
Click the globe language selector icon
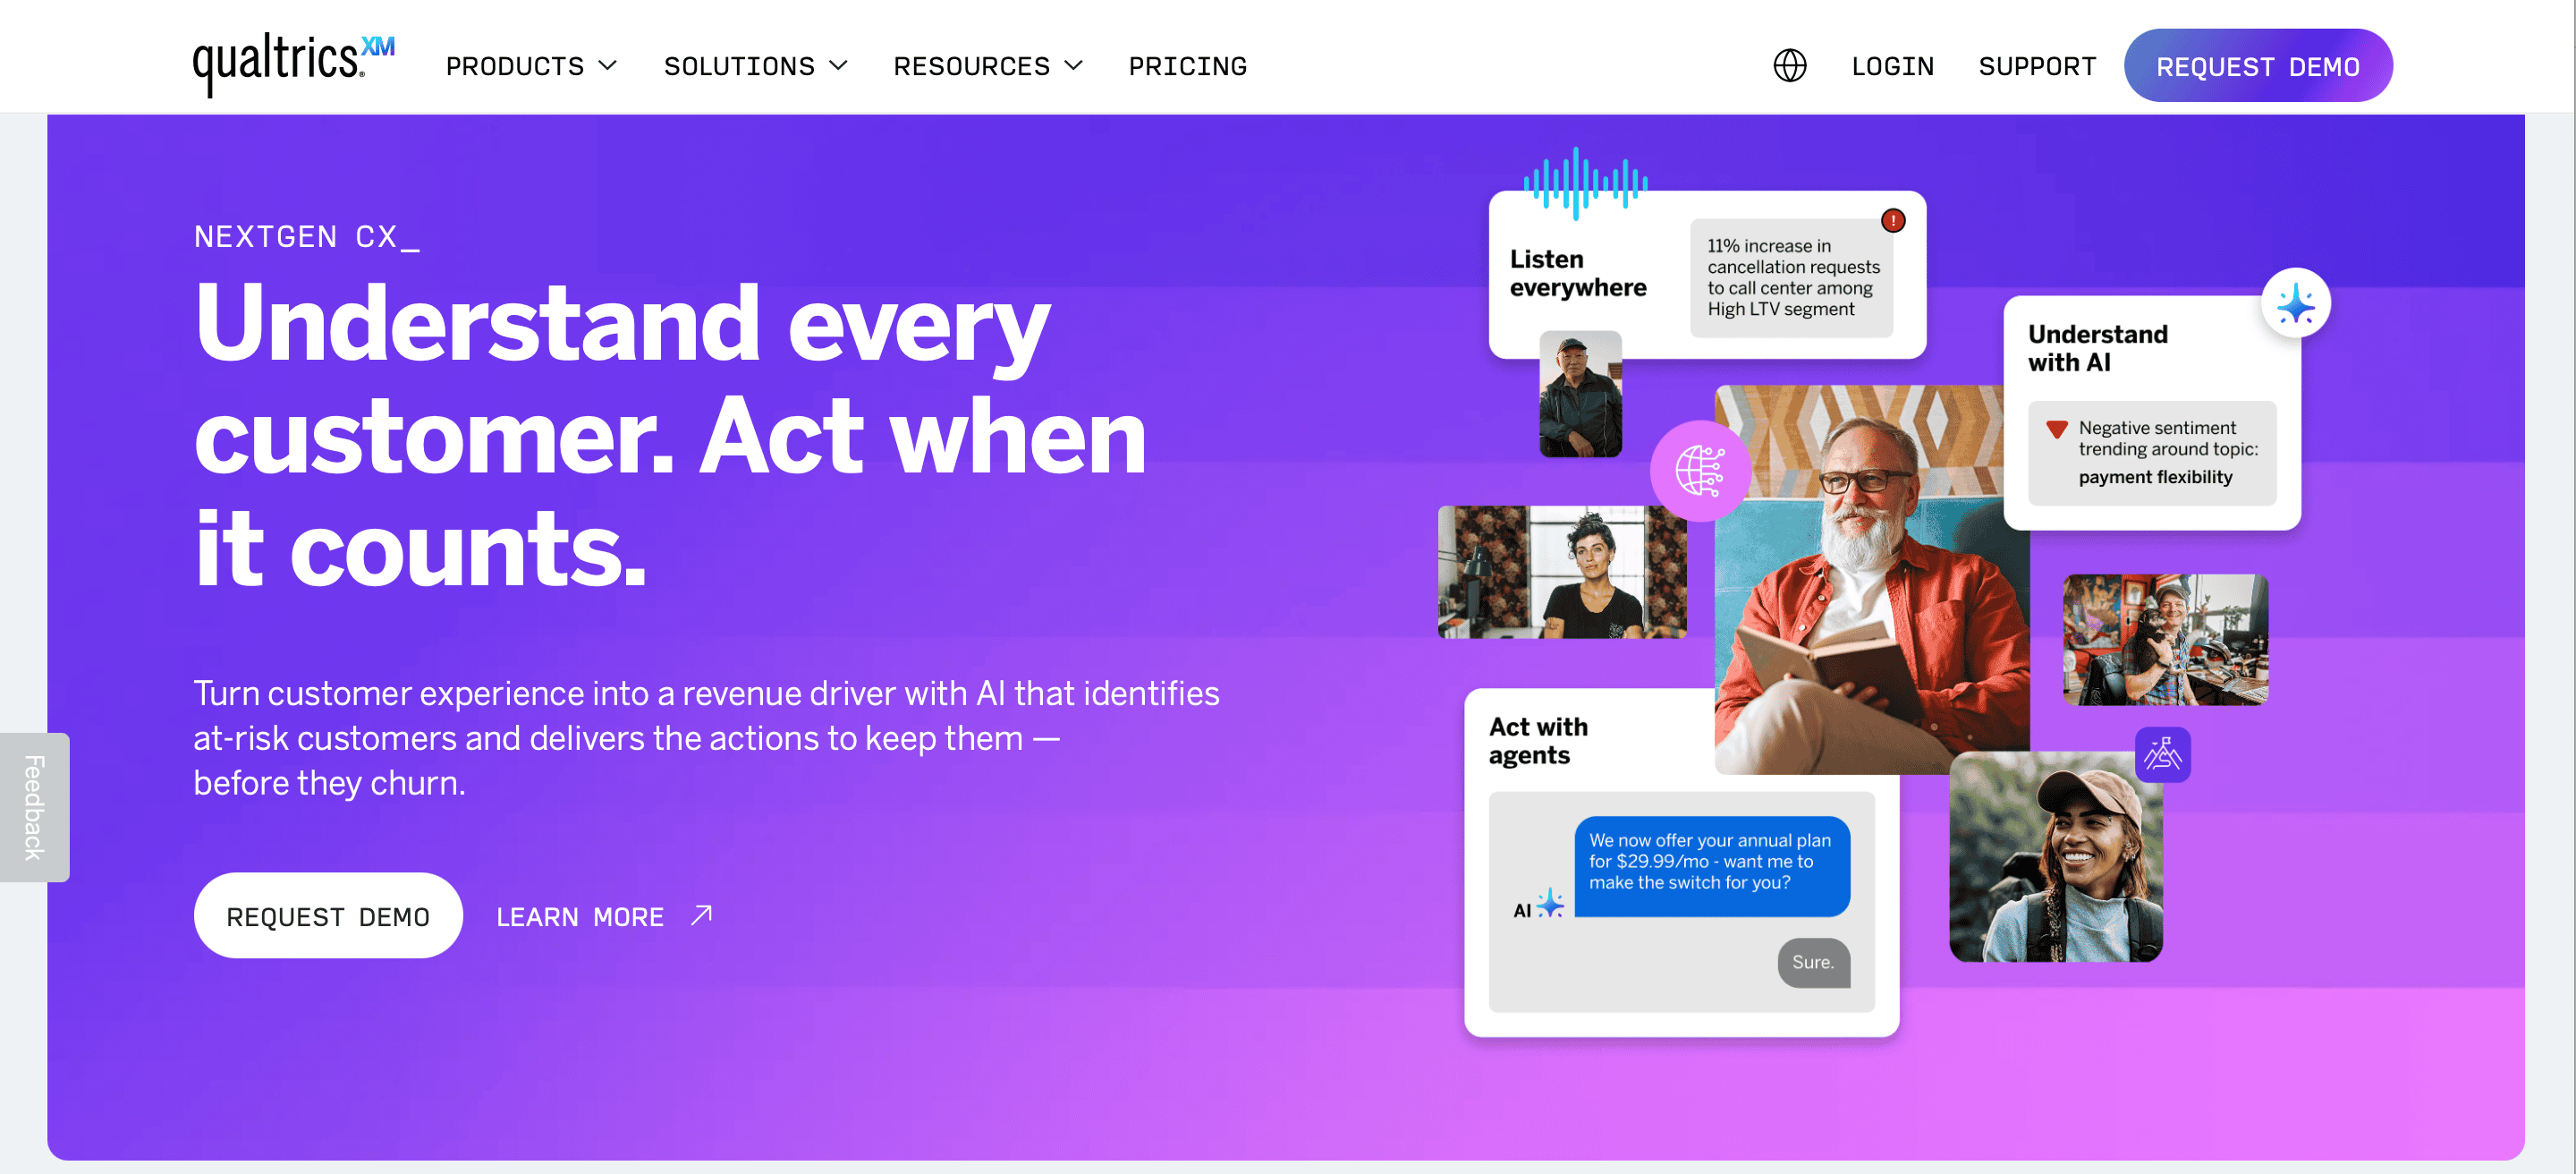point(1789,66)
